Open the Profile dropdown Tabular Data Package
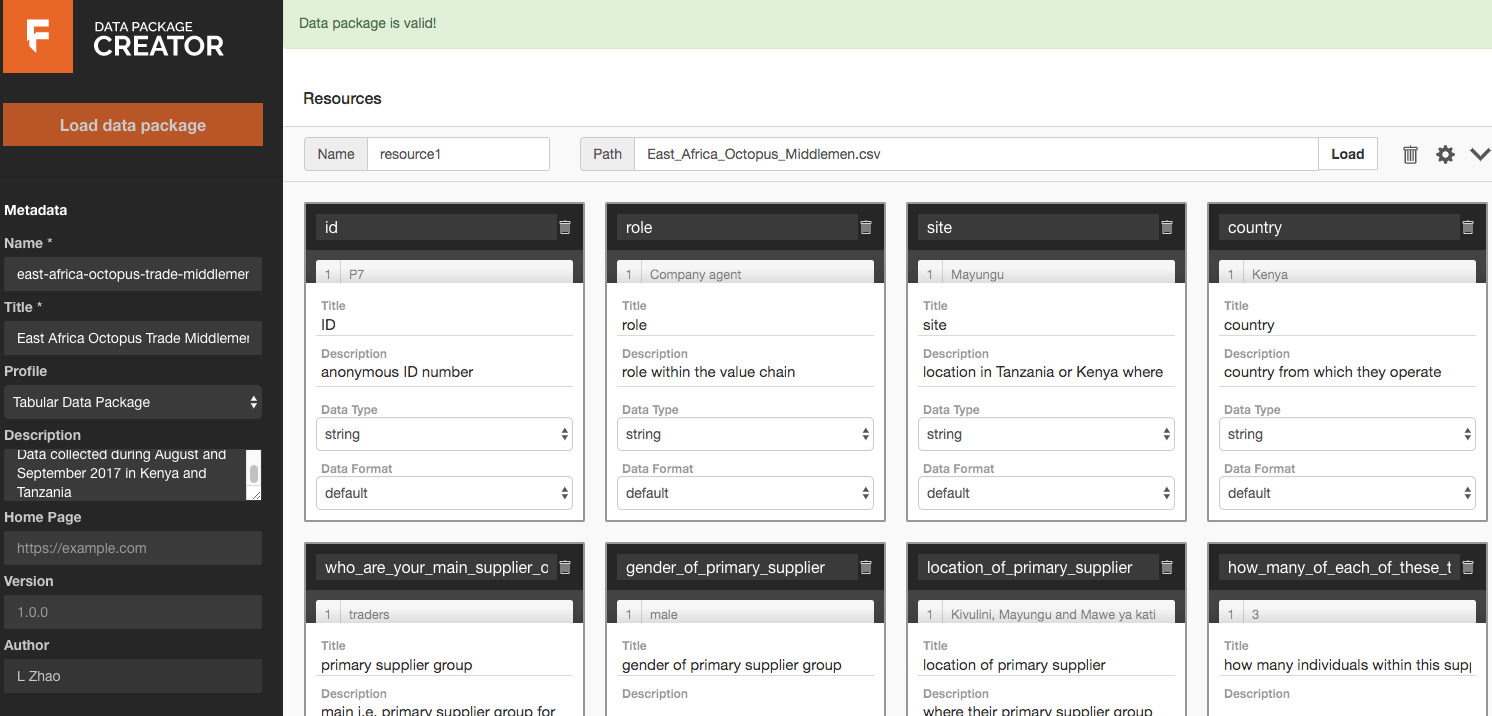 coord(133,402)
